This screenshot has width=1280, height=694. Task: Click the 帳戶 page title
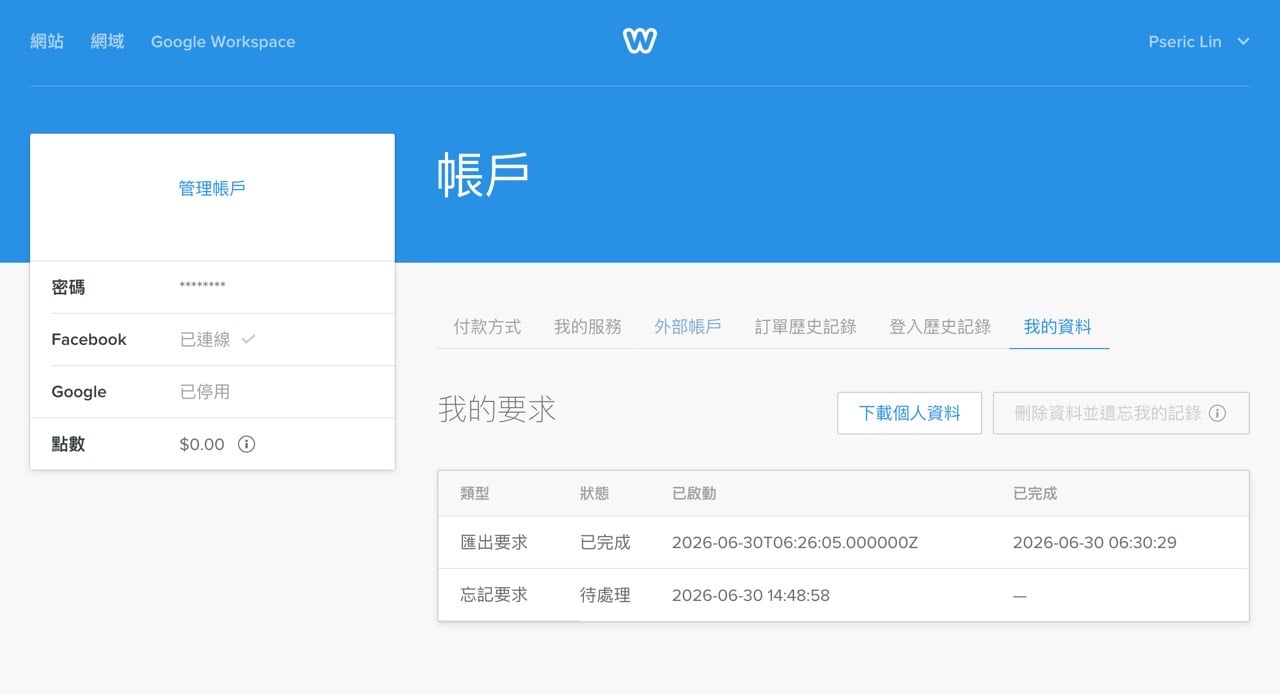(483, 175)
